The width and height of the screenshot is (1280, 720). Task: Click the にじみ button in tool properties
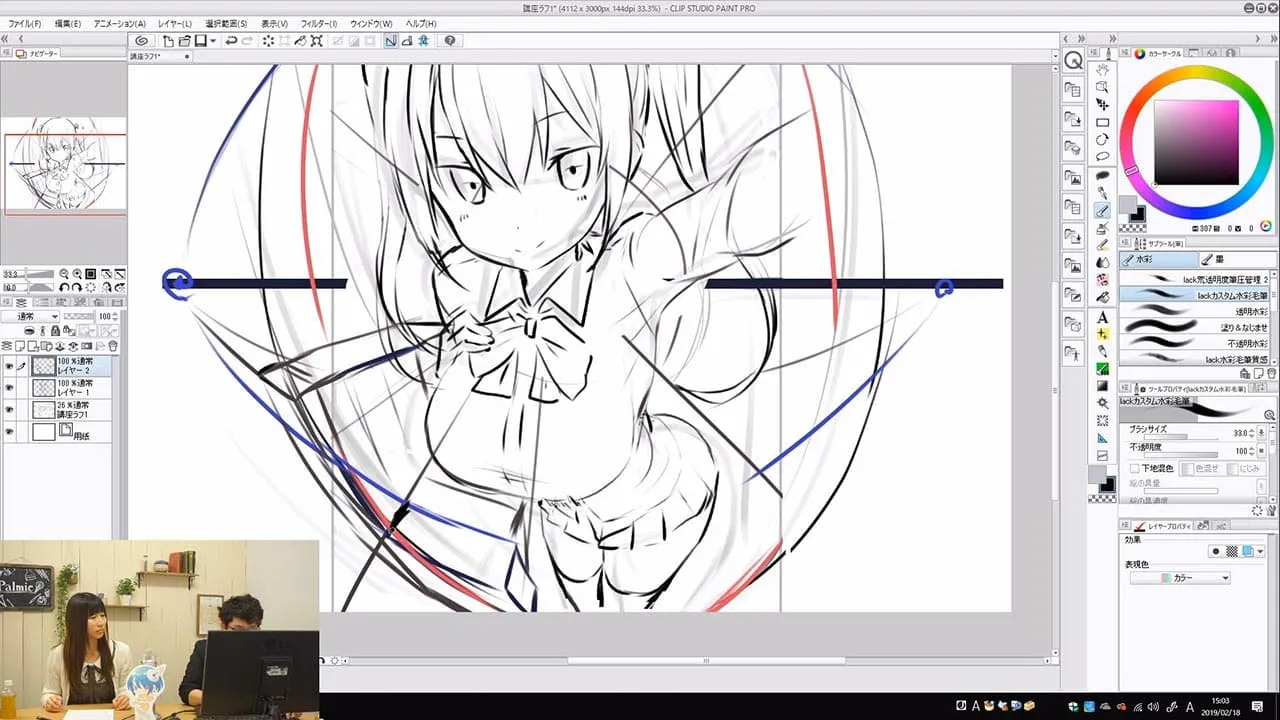click(x=1250, y=467)
